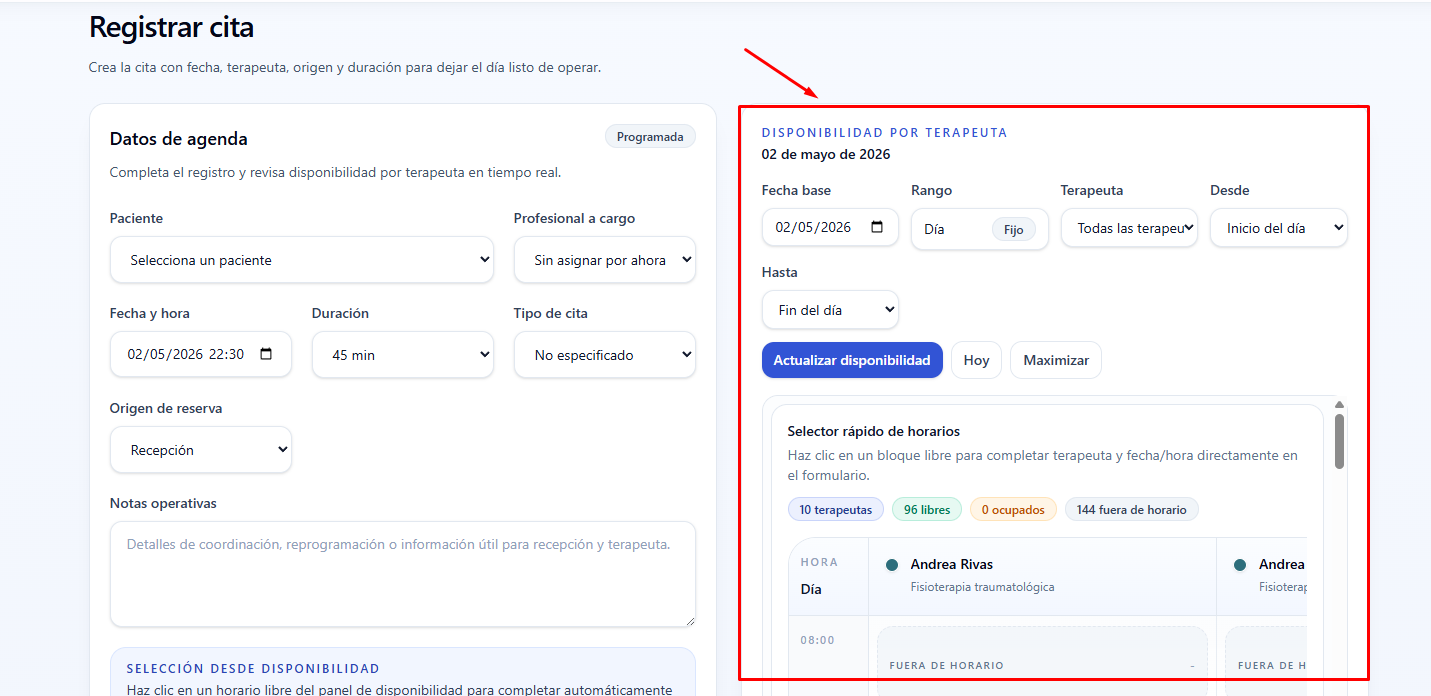Click the availability panel scrollbar thumb

[1339, 440]
